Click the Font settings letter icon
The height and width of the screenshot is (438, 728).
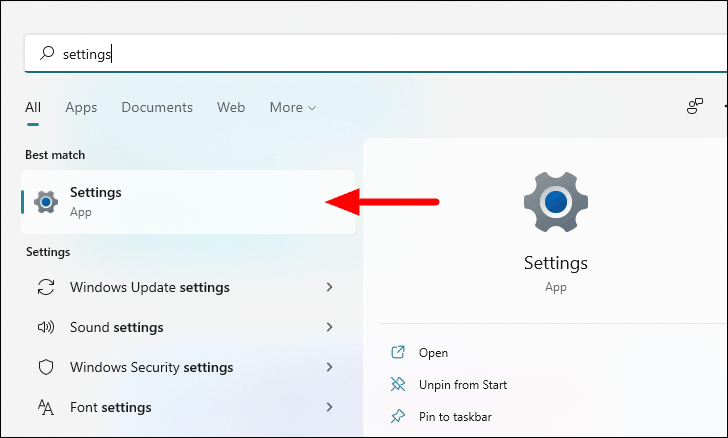pos(46,407)
